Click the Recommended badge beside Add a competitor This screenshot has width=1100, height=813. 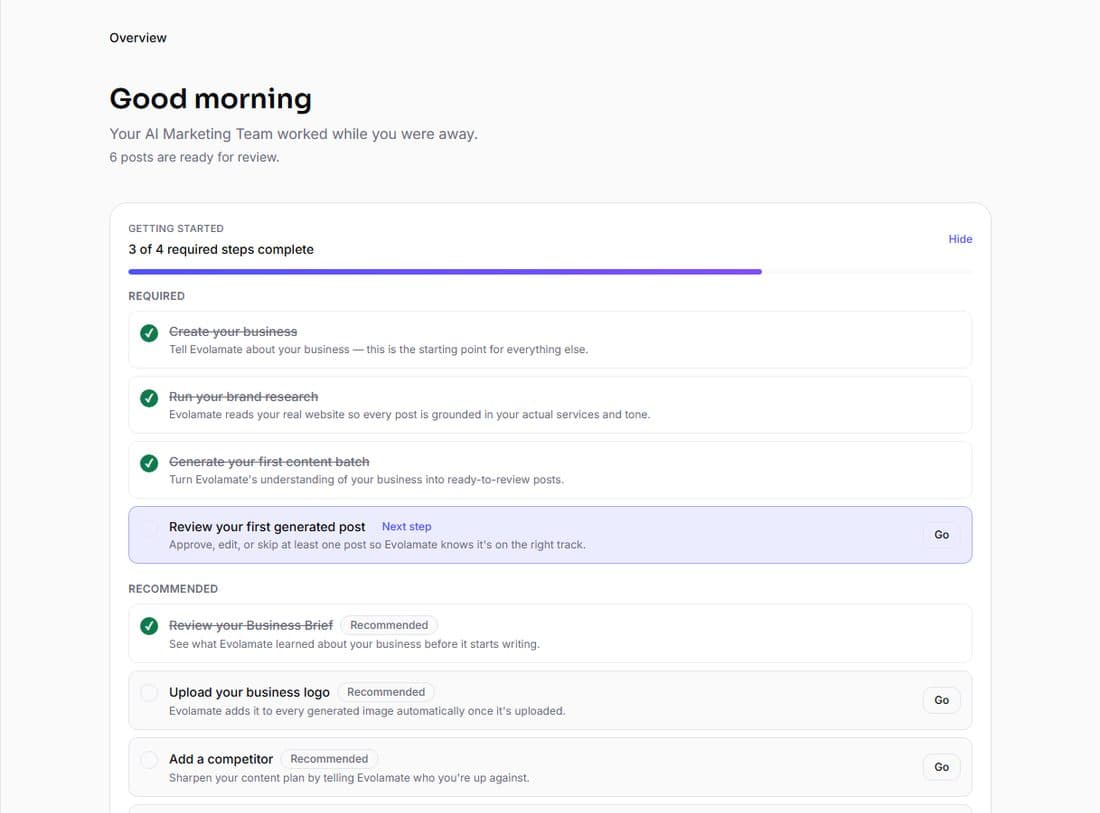tap(329, 759)
